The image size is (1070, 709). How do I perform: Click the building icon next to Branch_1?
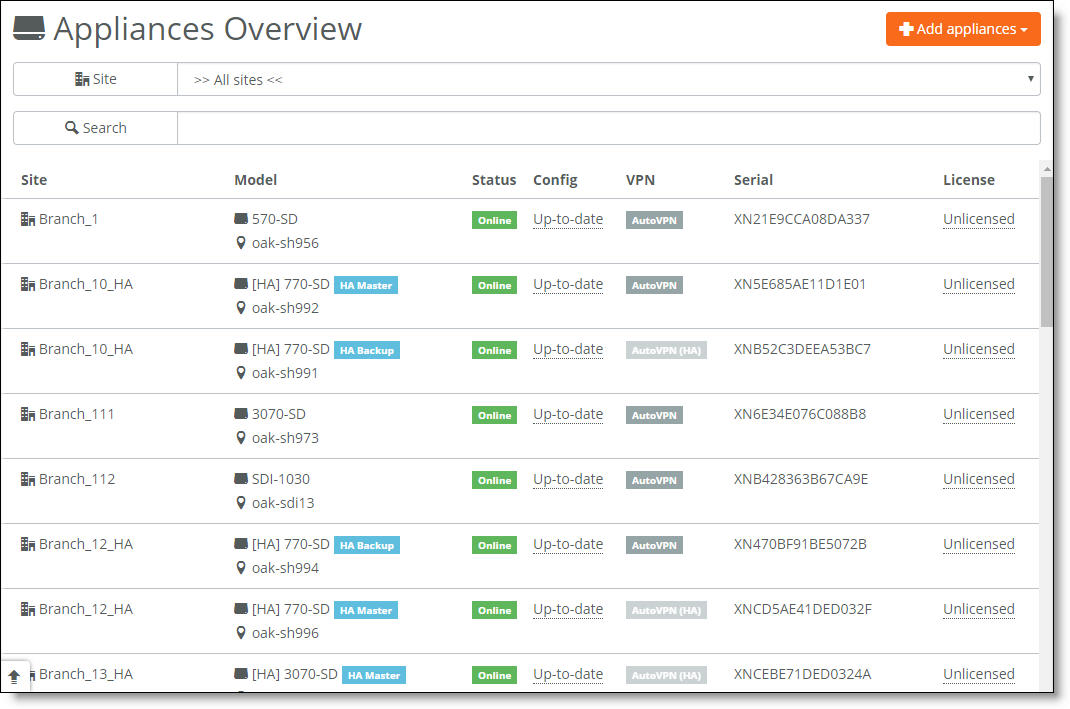[28, 219]
